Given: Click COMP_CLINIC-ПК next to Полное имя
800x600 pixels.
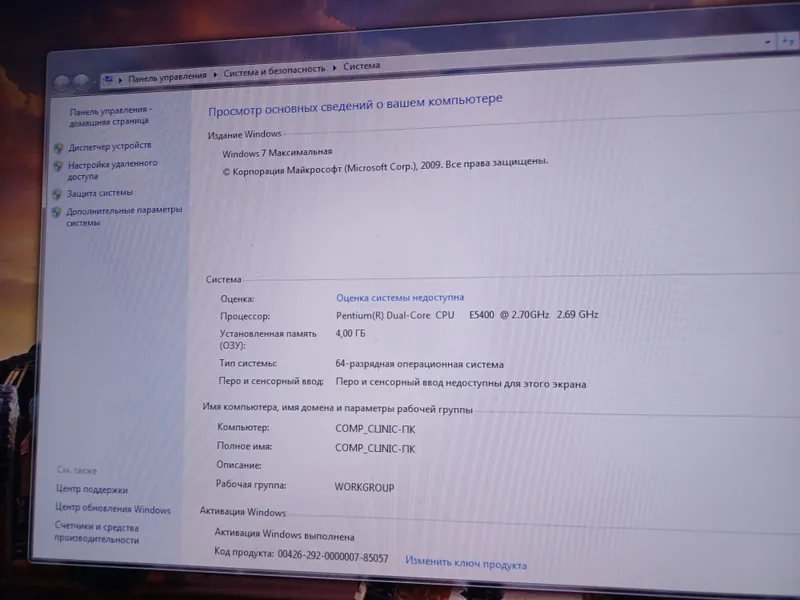Looking at the screenshot, I should click(x=374, y=448).
